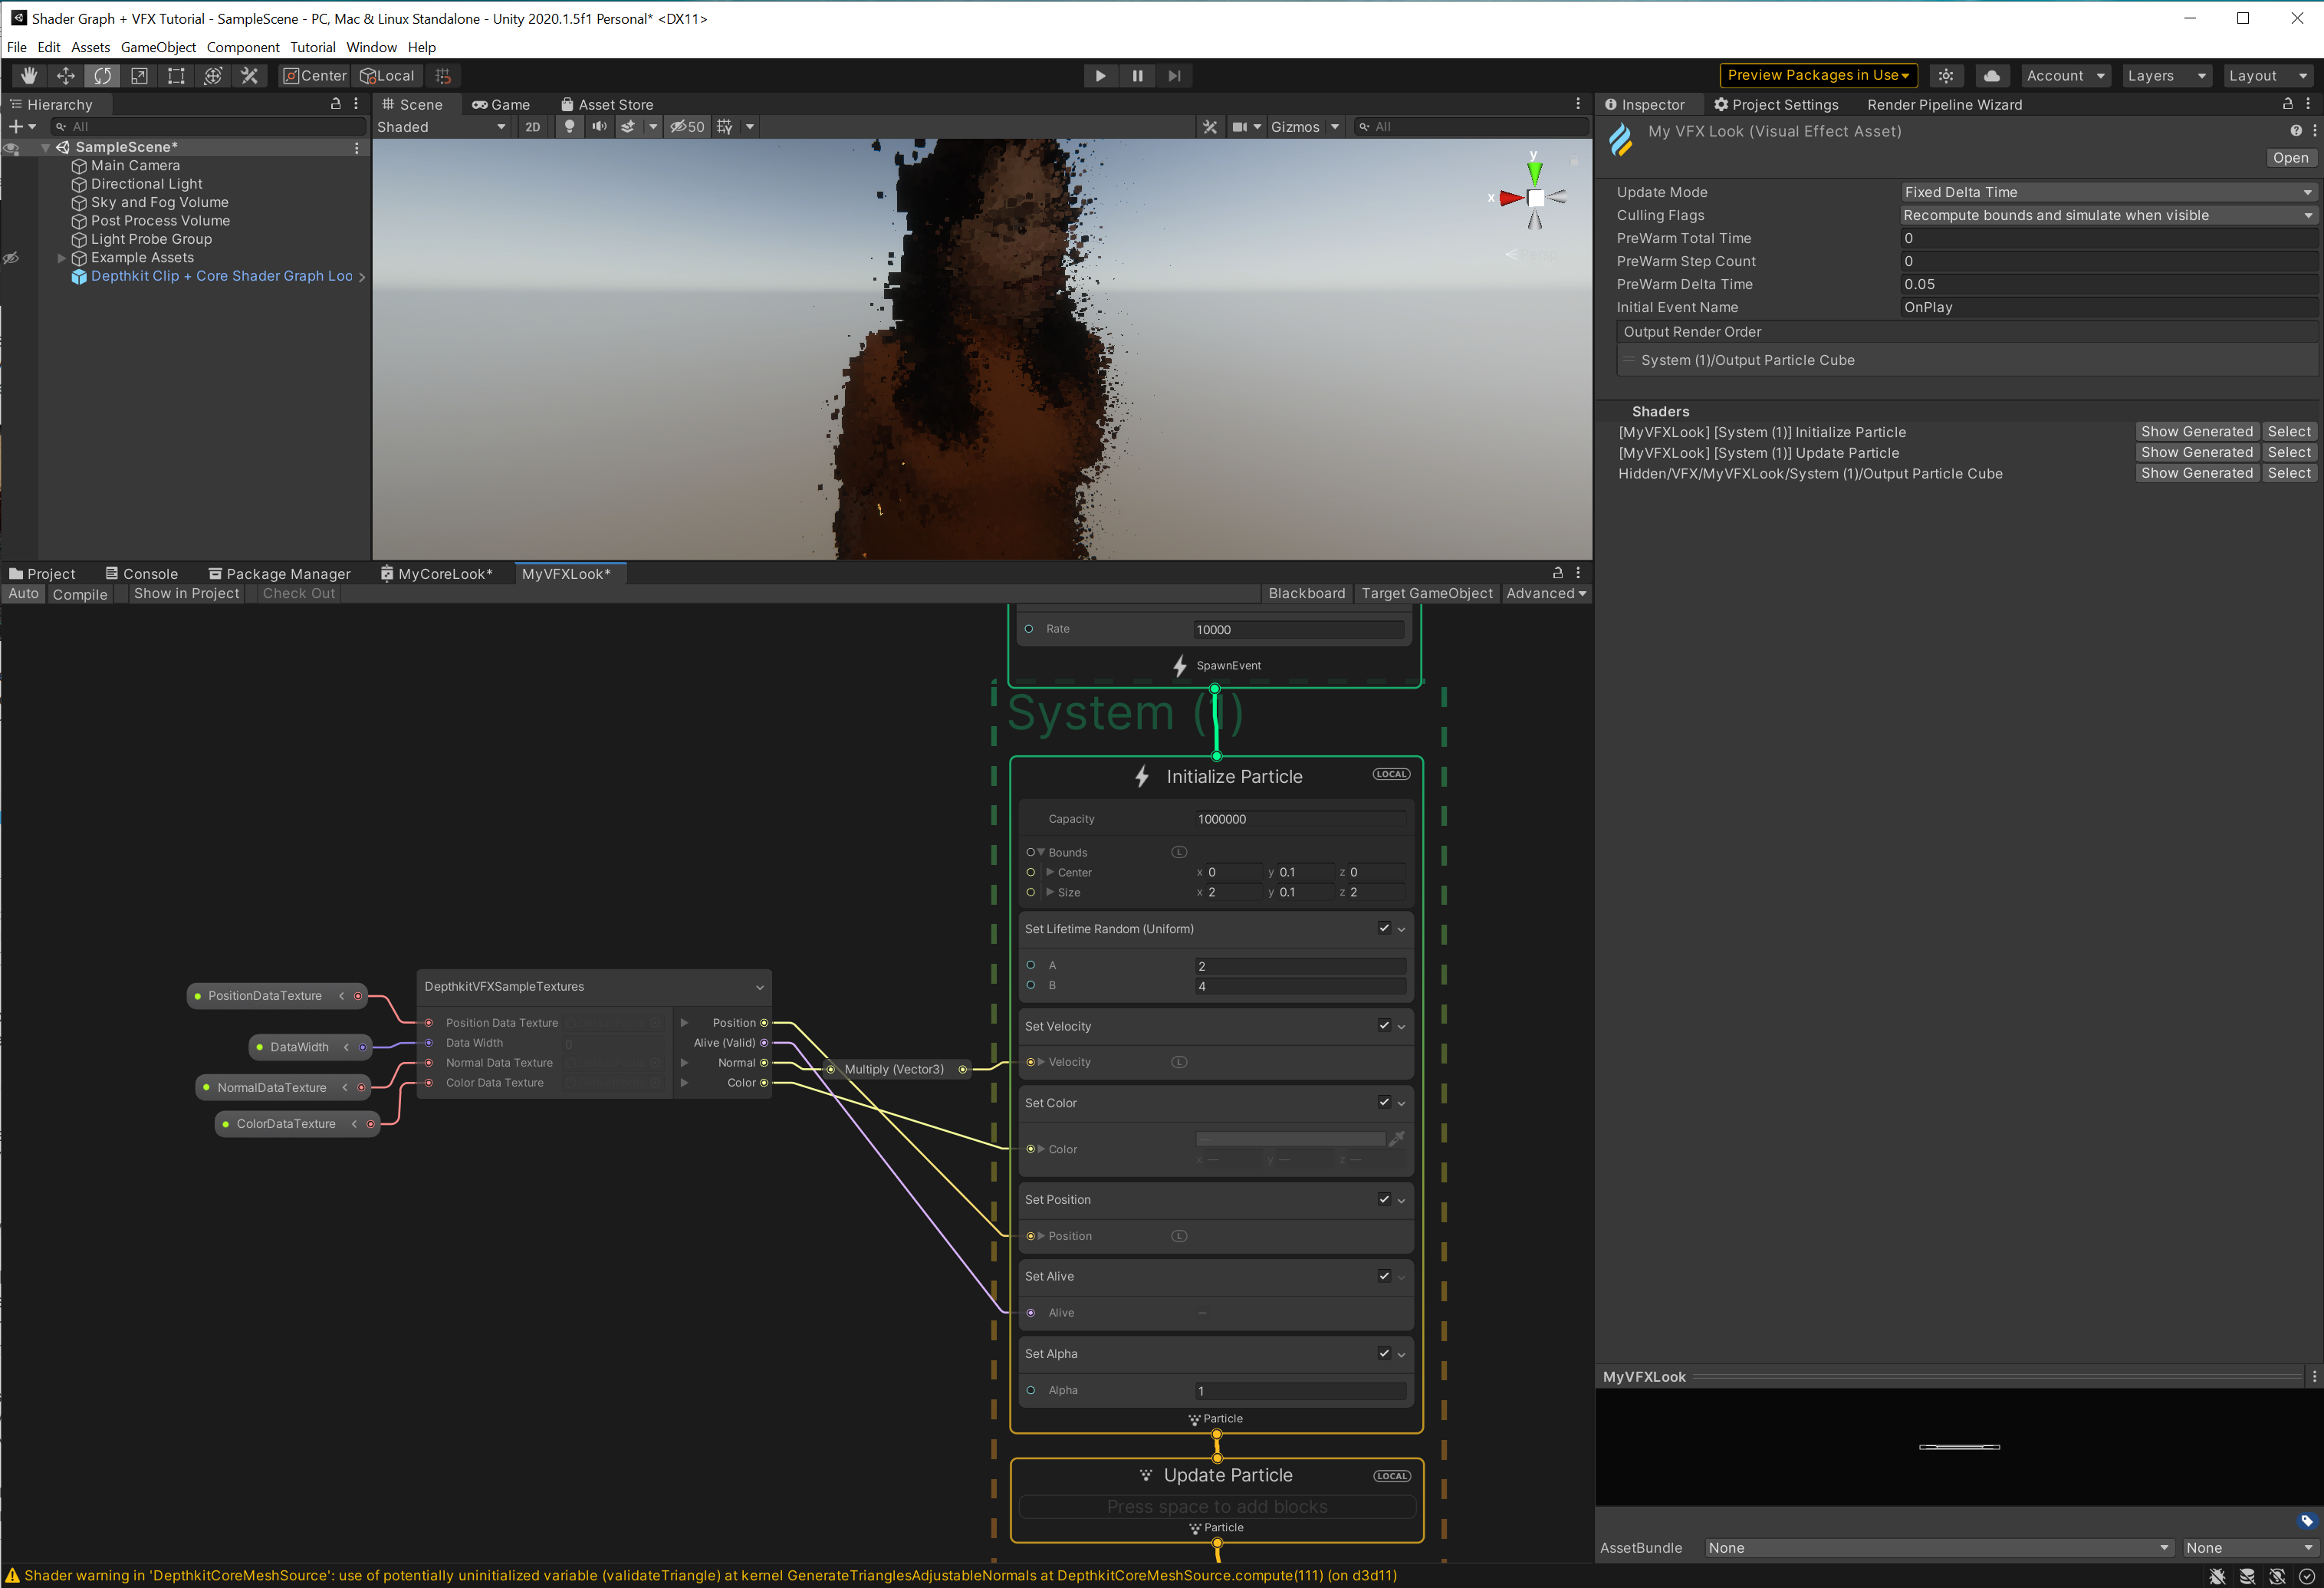Switch the Scene view to 2D mode
The height and width of the screenshot is (1588, 2324).
[x=533, y=126]
